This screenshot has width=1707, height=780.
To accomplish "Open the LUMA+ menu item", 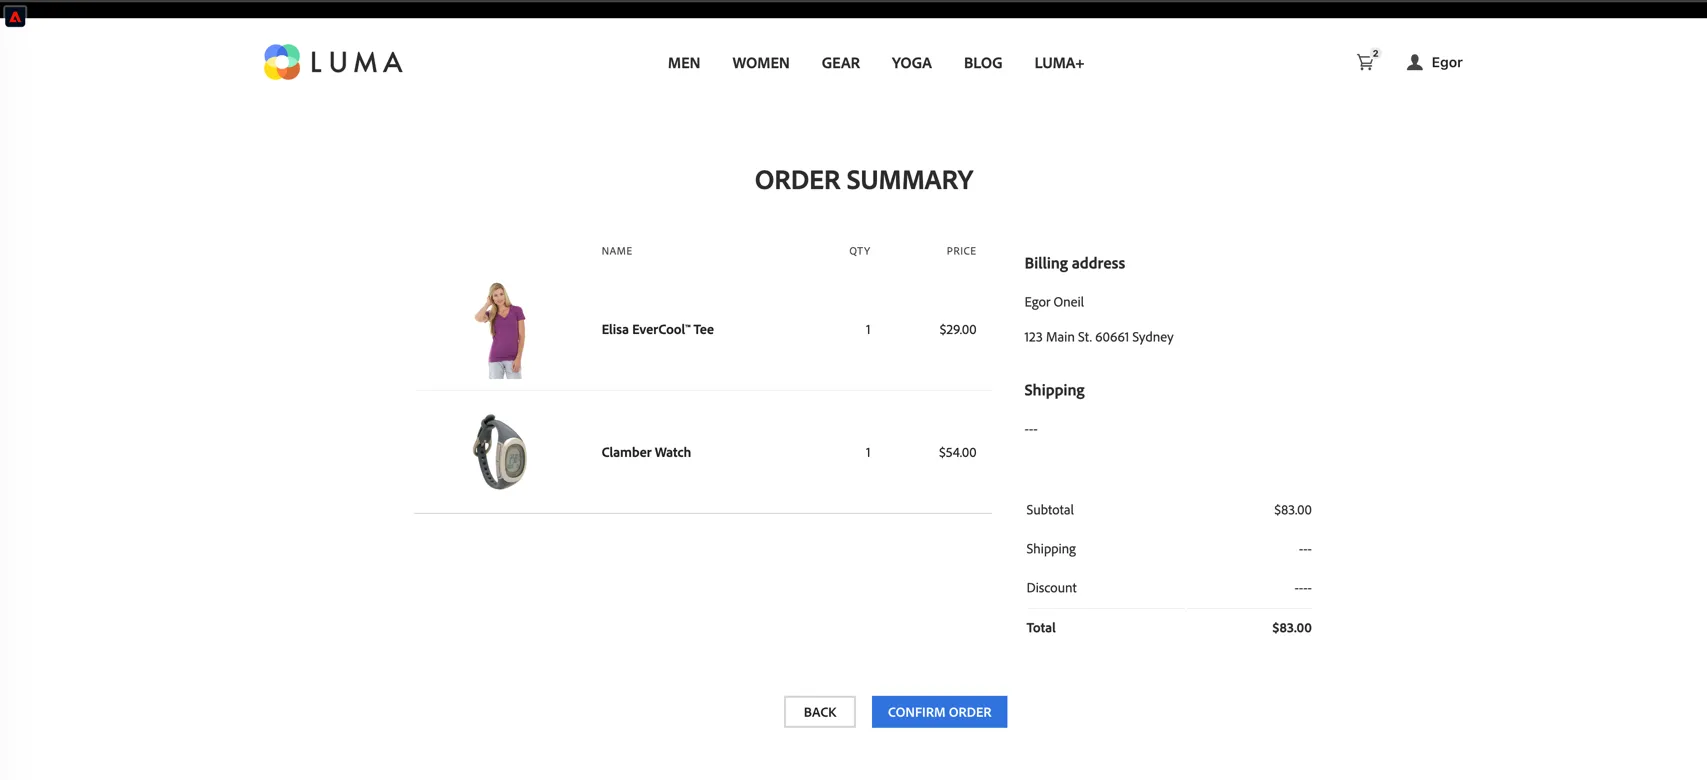I will point(1059,63).
